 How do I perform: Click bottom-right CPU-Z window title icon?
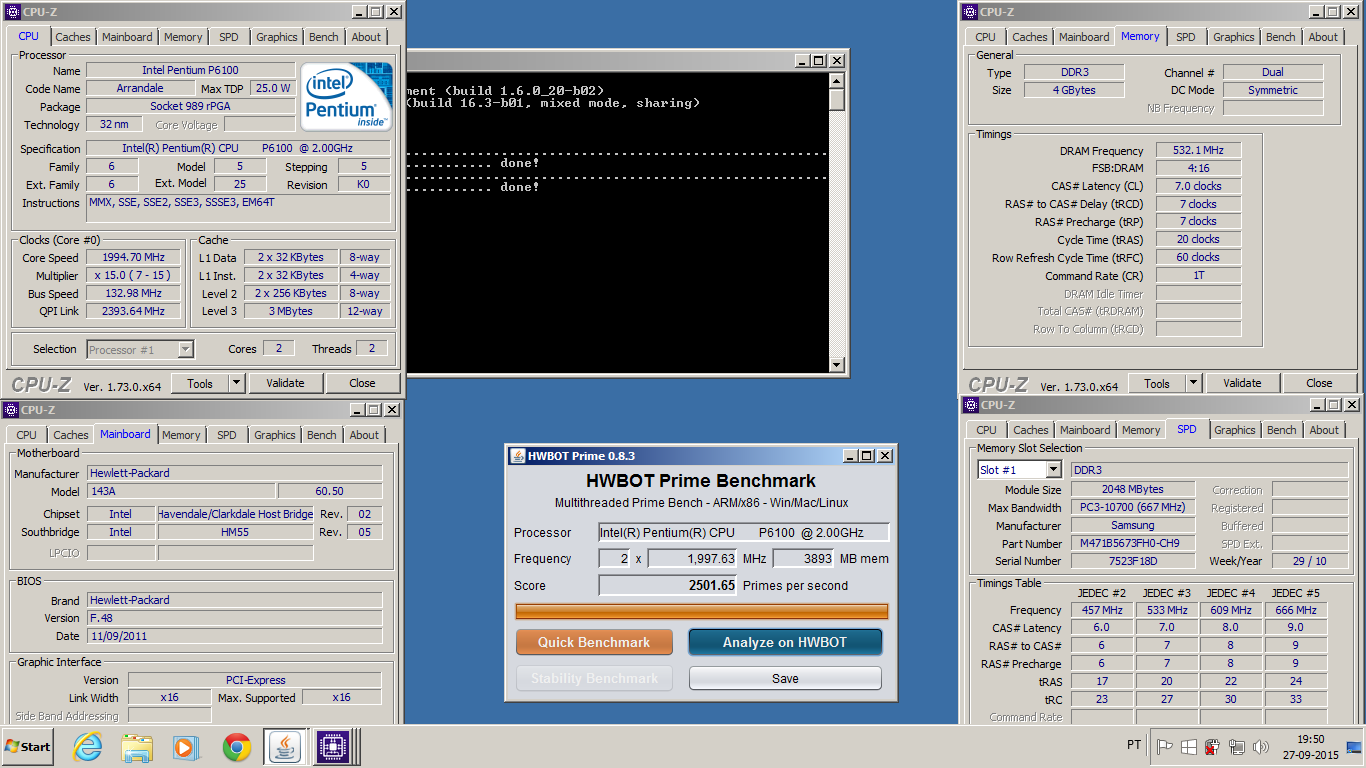pos(969,405)
